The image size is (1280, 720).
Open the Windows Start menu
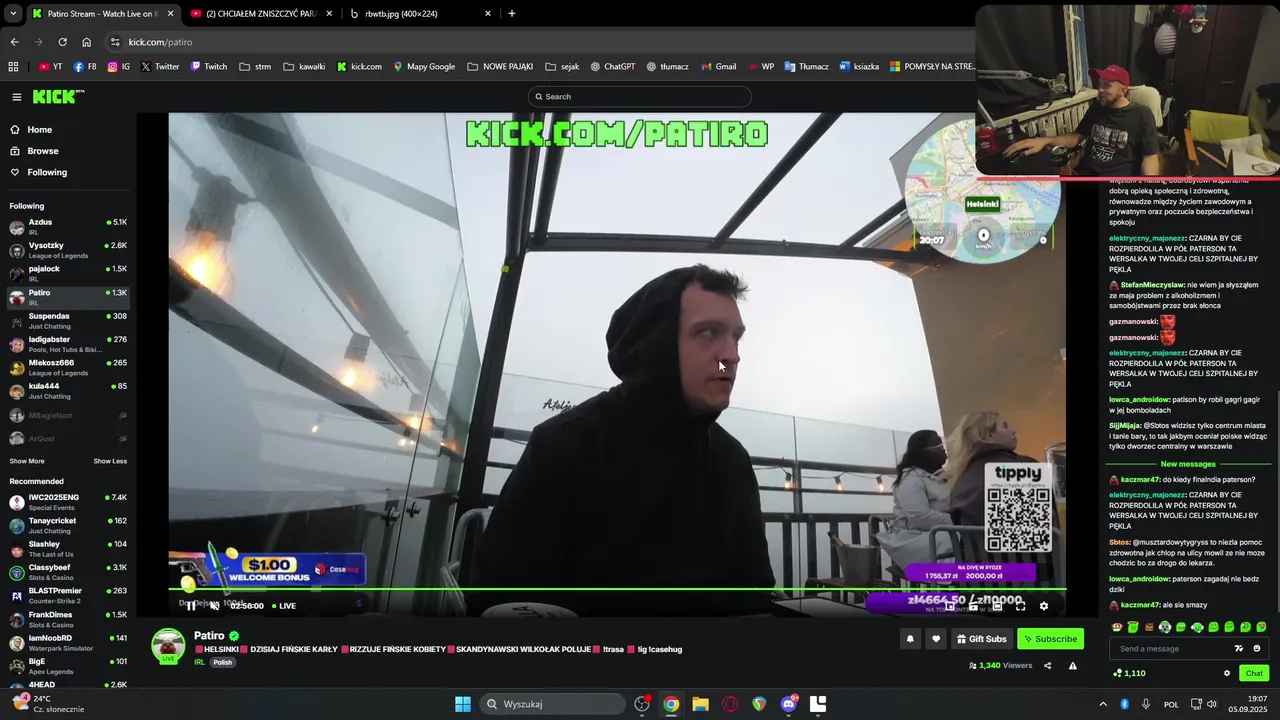(463, 704)
